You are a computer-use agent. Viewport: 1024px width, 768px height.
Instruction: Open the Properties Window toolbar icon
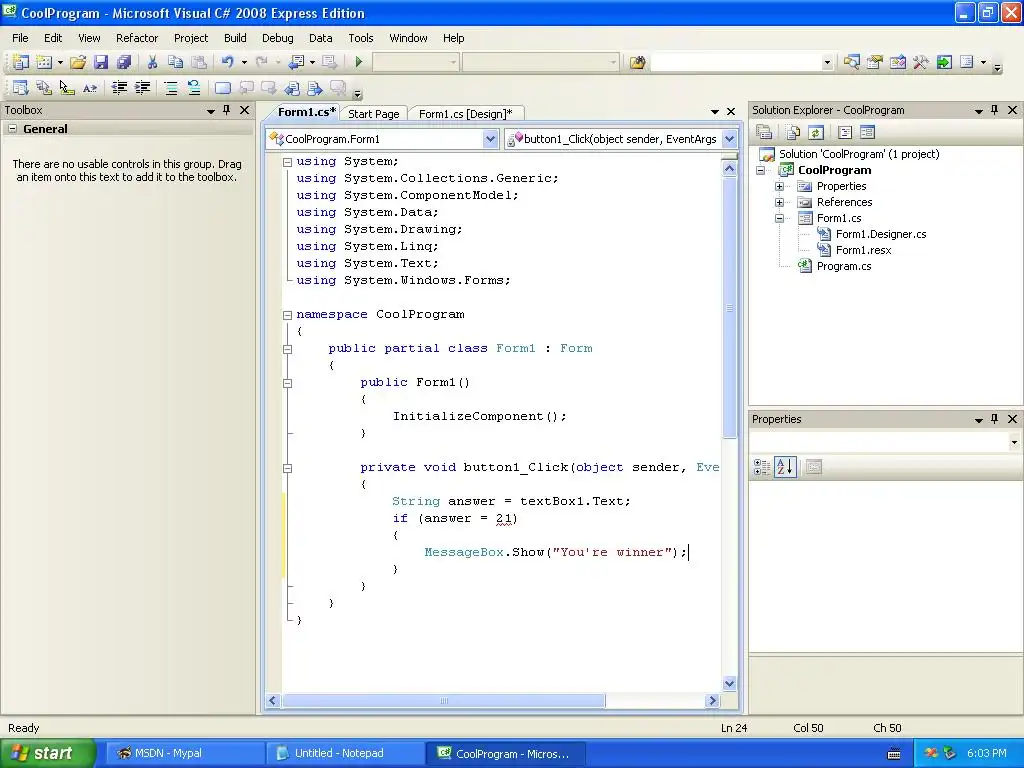point(874,62)
